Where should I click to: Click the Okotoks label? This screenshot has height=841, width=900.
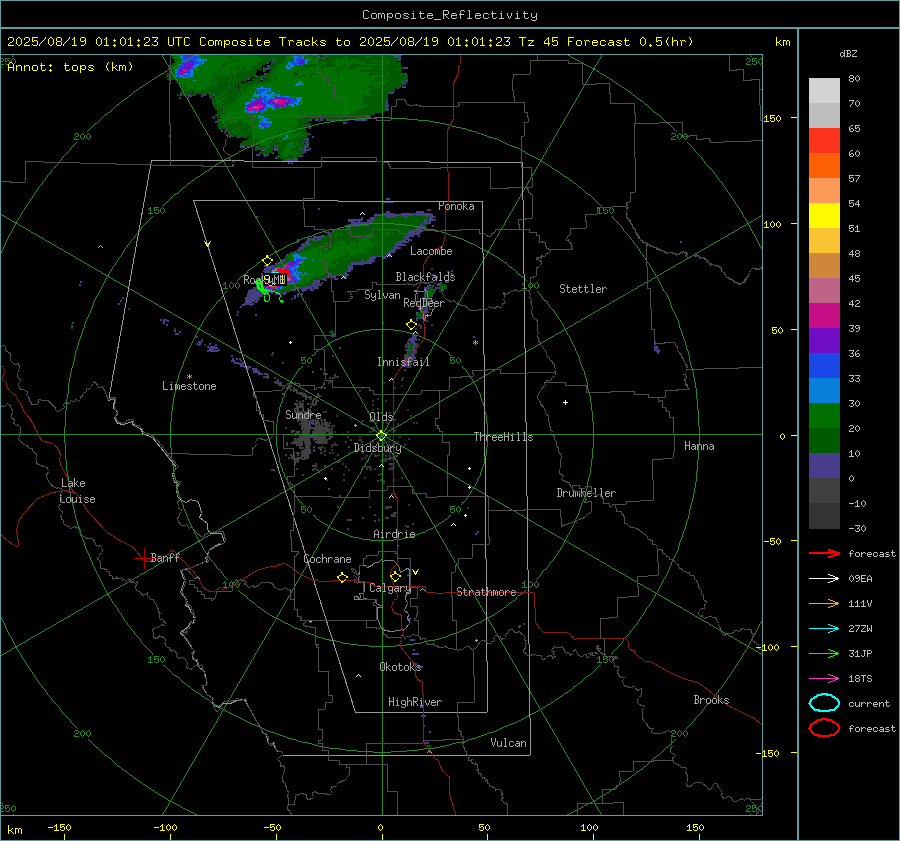click(x=400, y=667)
